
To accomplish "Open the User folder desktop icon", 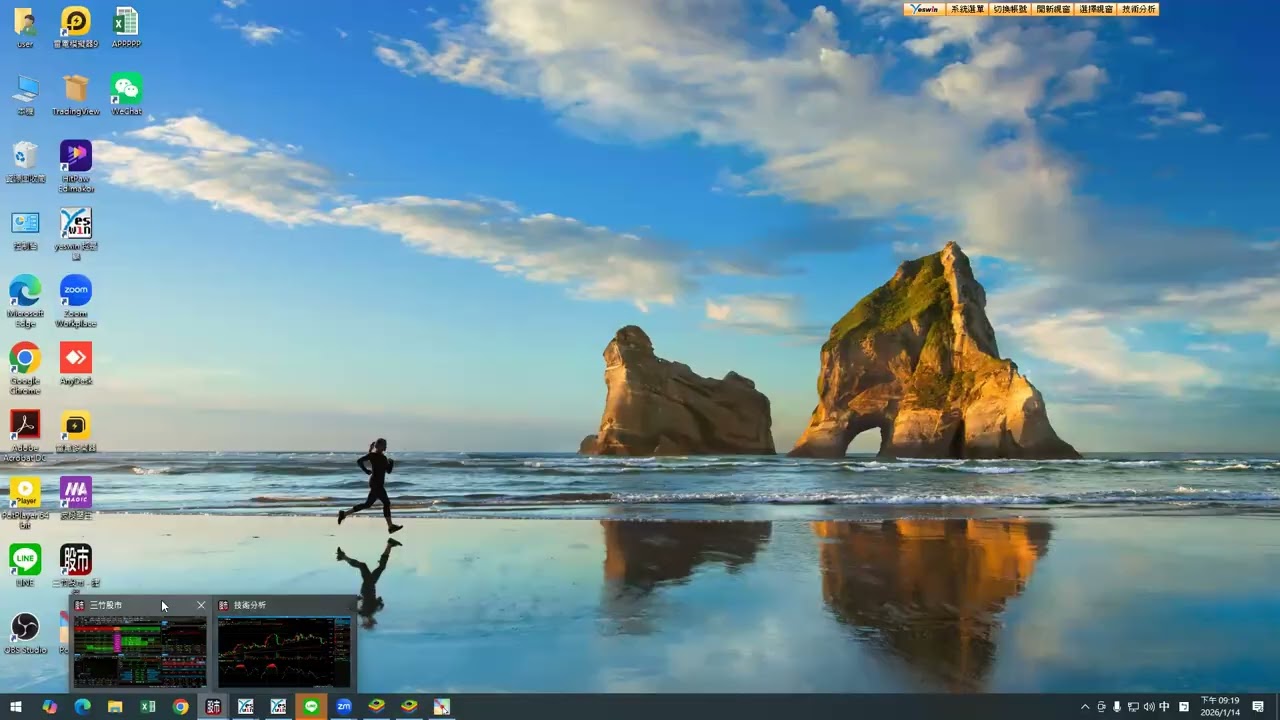I will pyautogui.click(x=25, y=27).
